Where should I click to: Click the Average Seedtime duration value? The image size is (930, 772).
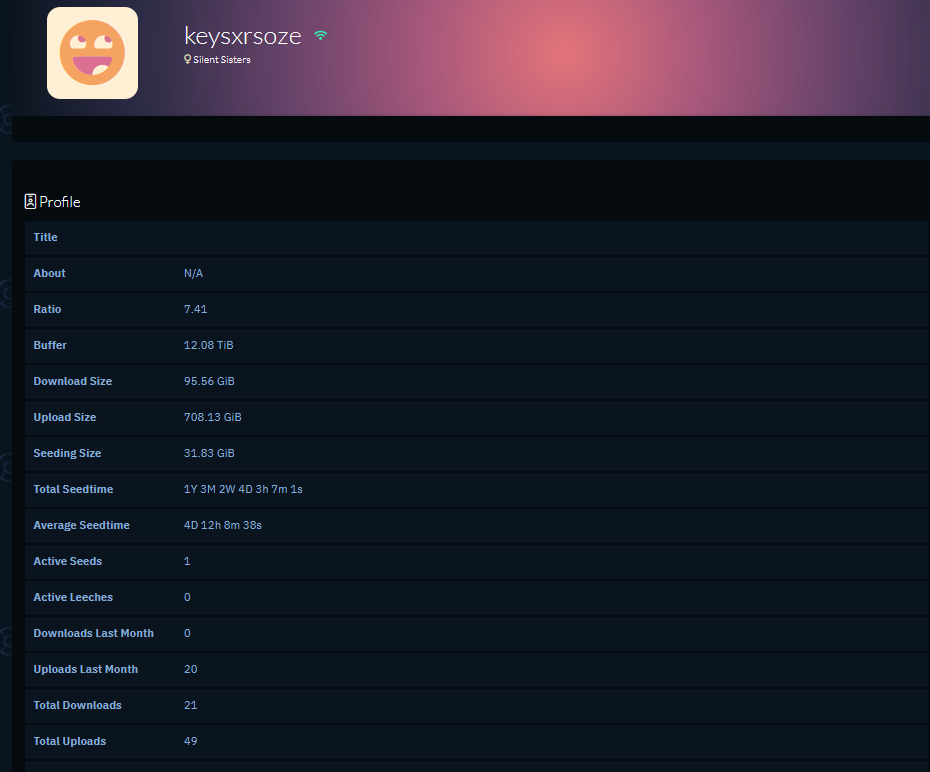[x=222, y=525]
